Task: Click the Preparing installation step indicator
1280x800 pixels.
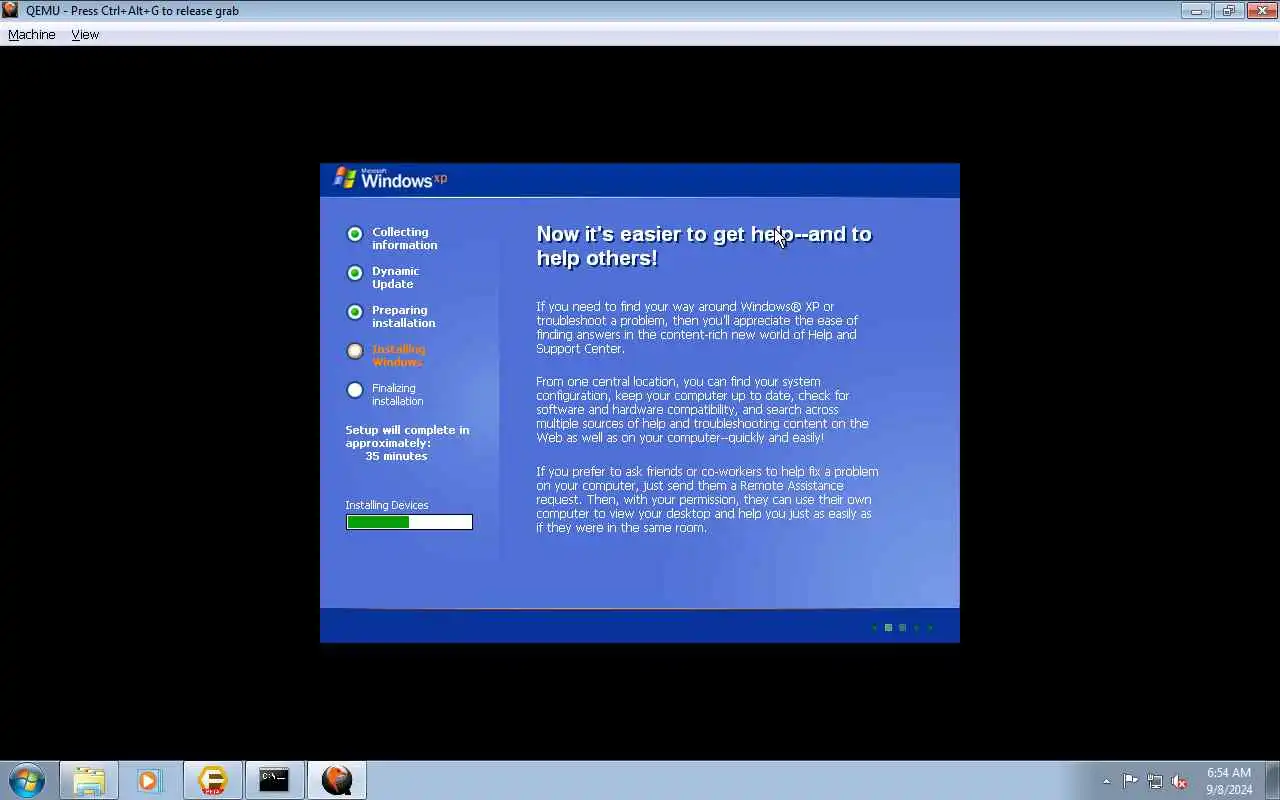Action: click(355, 312)
